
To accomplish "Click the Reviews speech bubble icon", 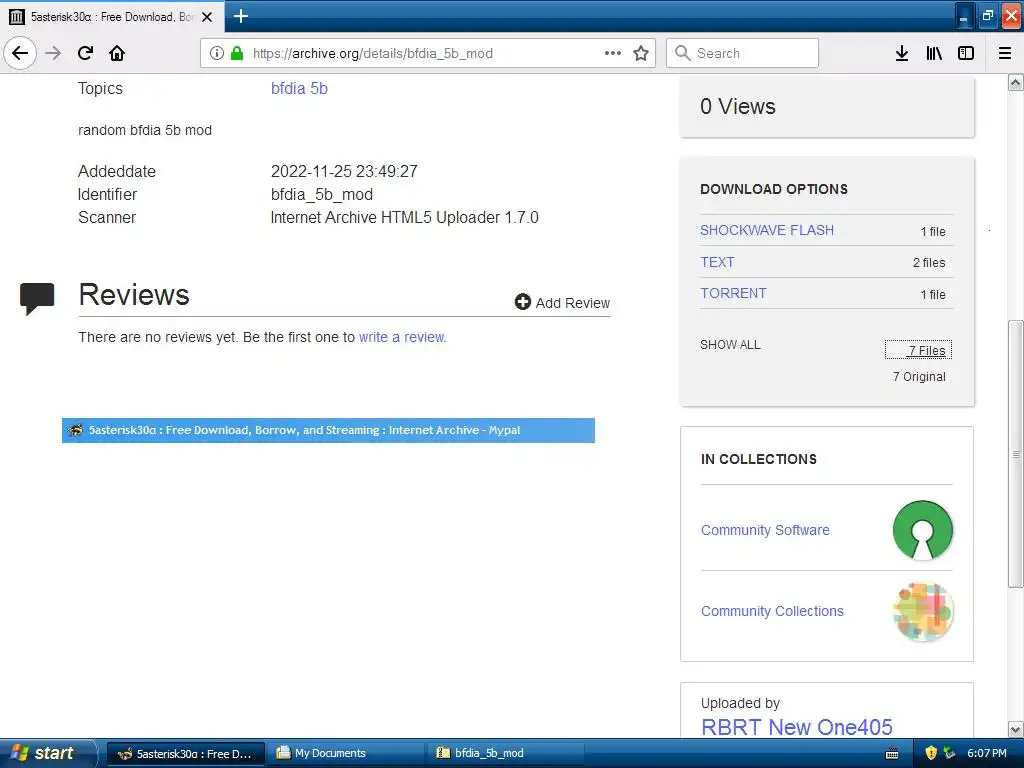I will [x=37, y=298].
